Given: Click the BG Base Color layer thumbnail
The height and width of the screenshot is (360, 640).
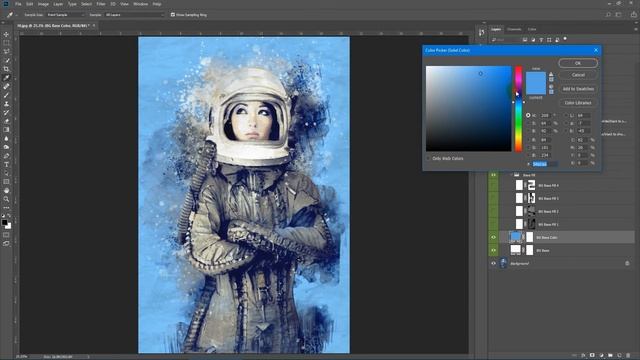Looking at the screenshot, I should point(516,237).
